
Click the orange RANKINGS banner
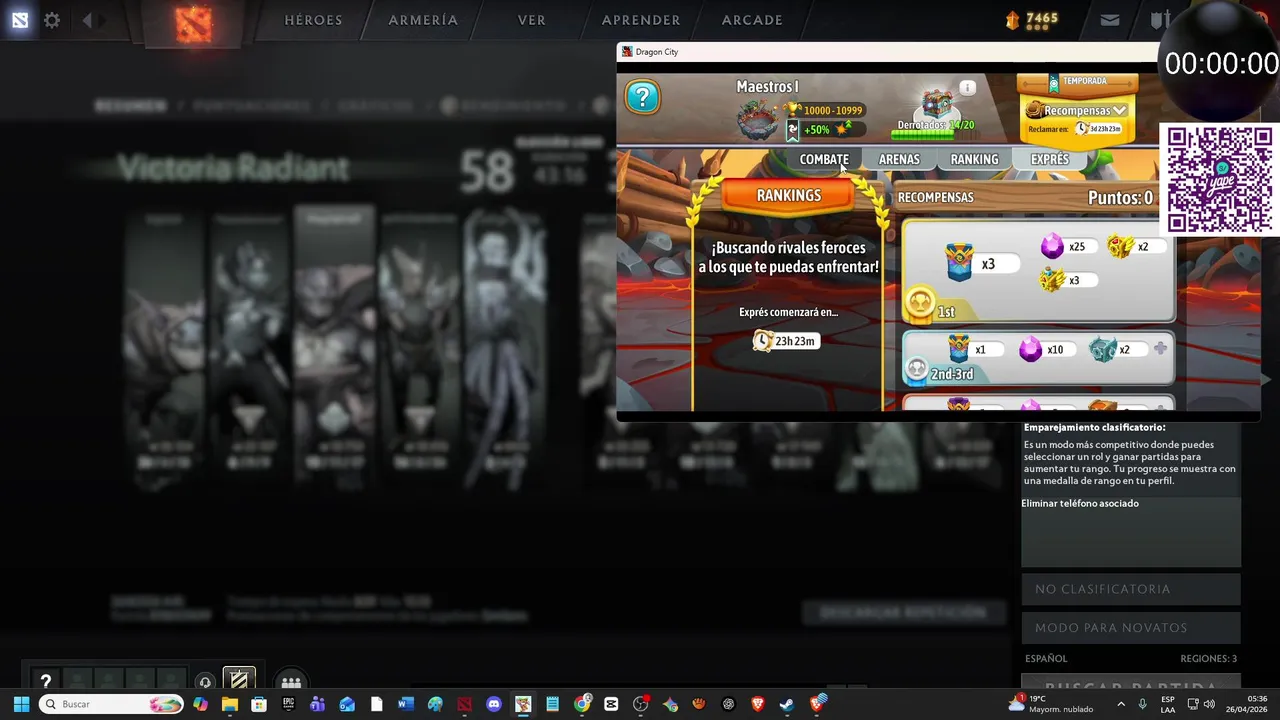tap(788, 196)
